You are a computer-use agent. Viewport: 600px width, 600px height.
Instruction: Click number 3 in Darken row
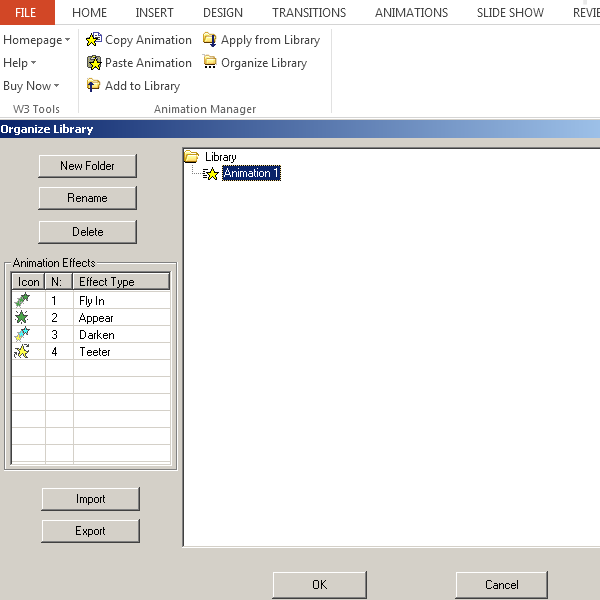click(54, 335)
